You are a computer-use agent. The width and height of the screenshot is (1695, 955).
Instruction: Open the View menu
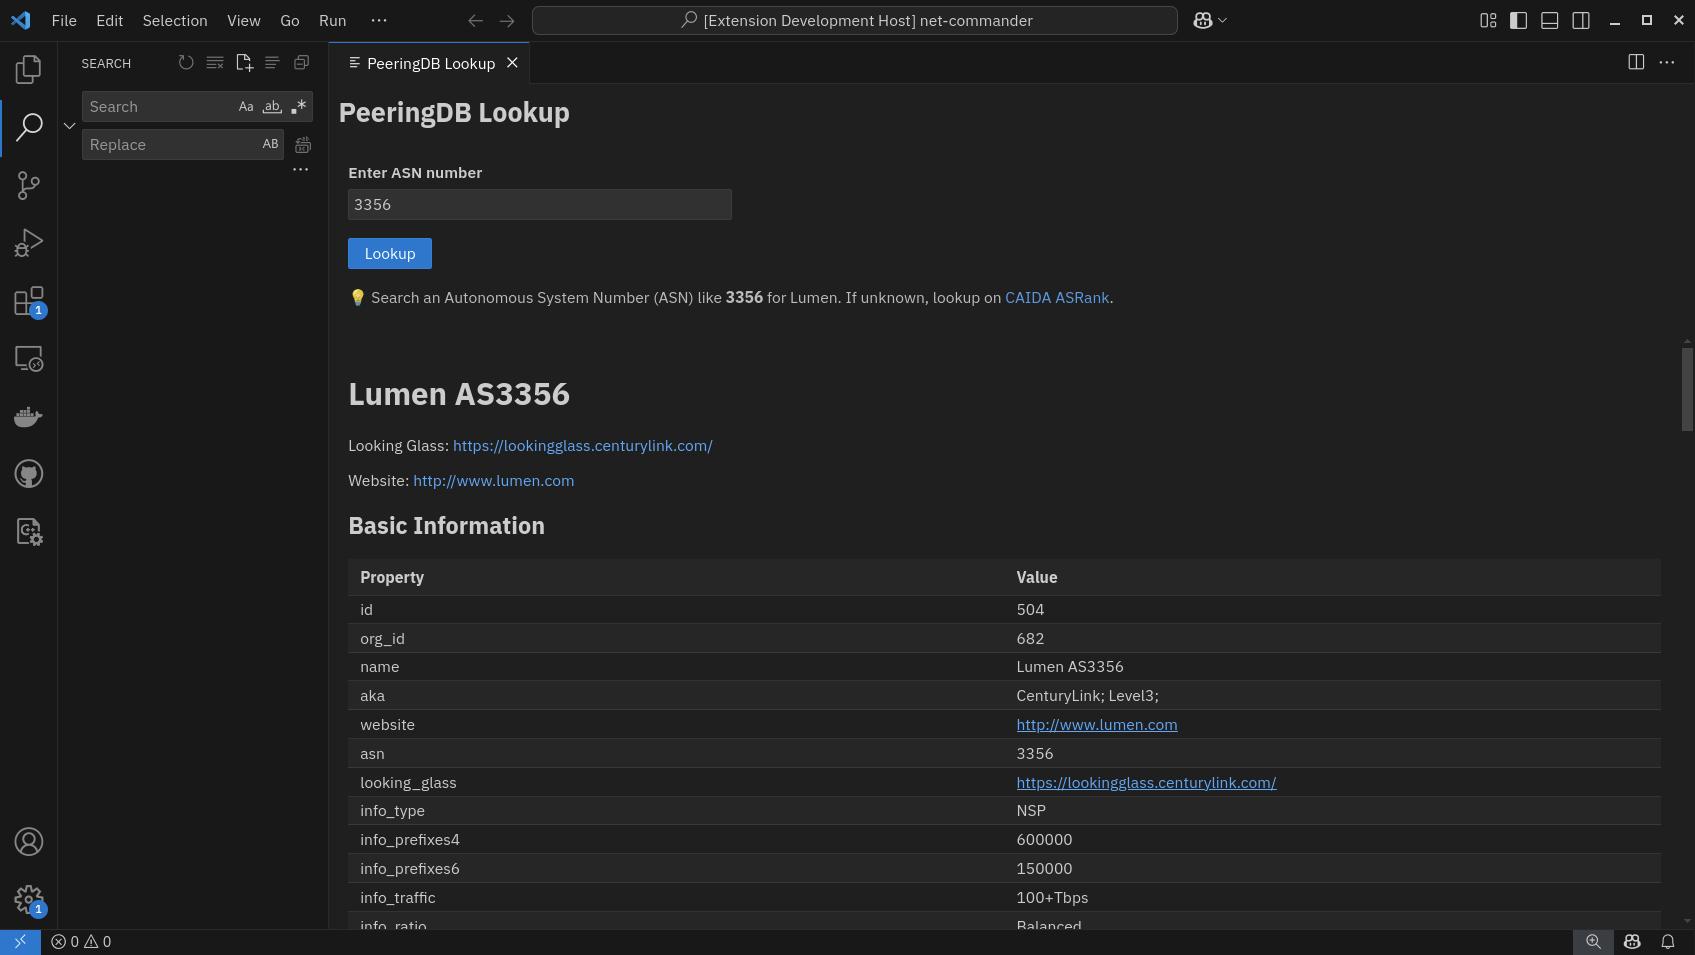[244, 20]
